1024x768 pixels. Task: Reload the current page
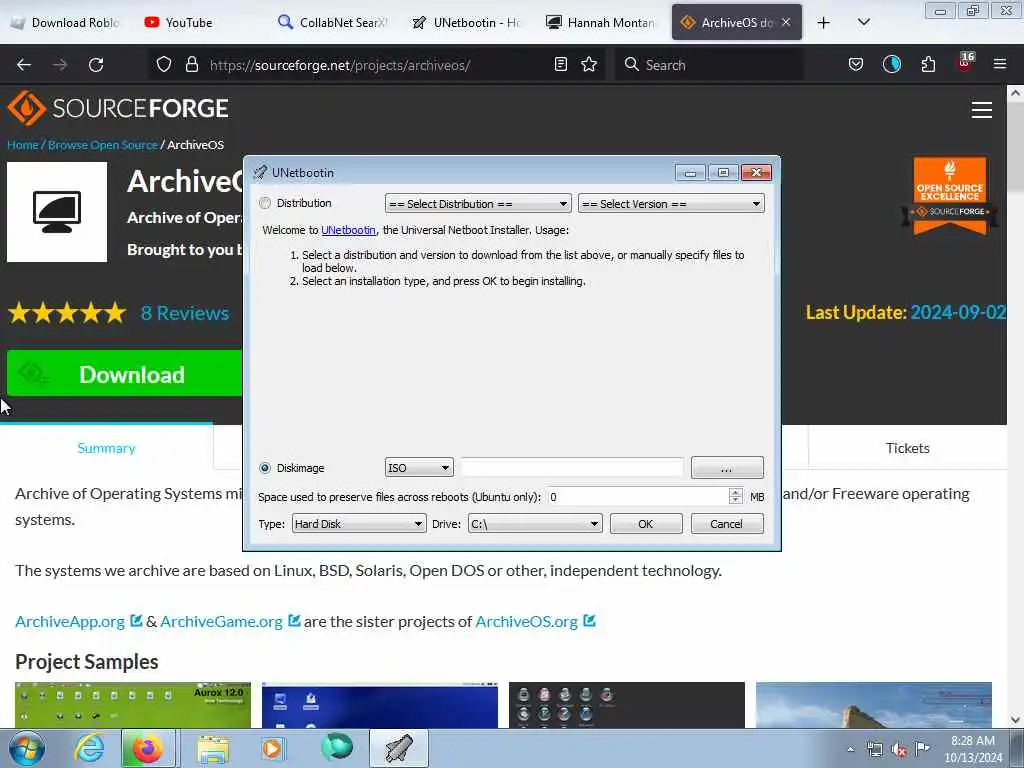click(96, 65)
